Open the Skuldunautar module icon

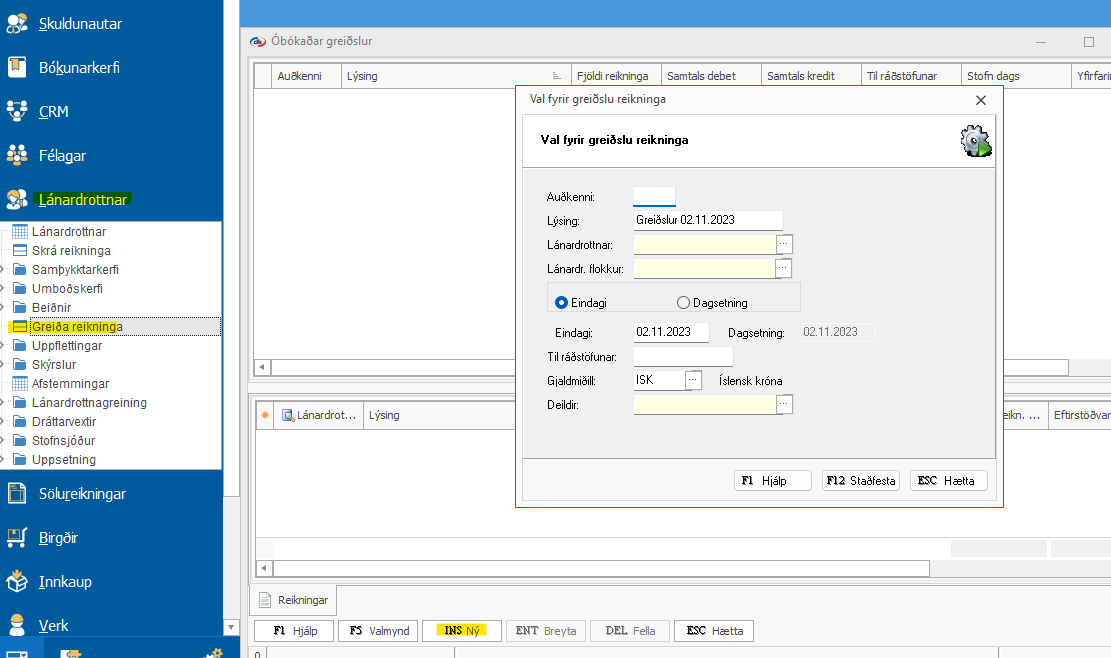[17, 24]
